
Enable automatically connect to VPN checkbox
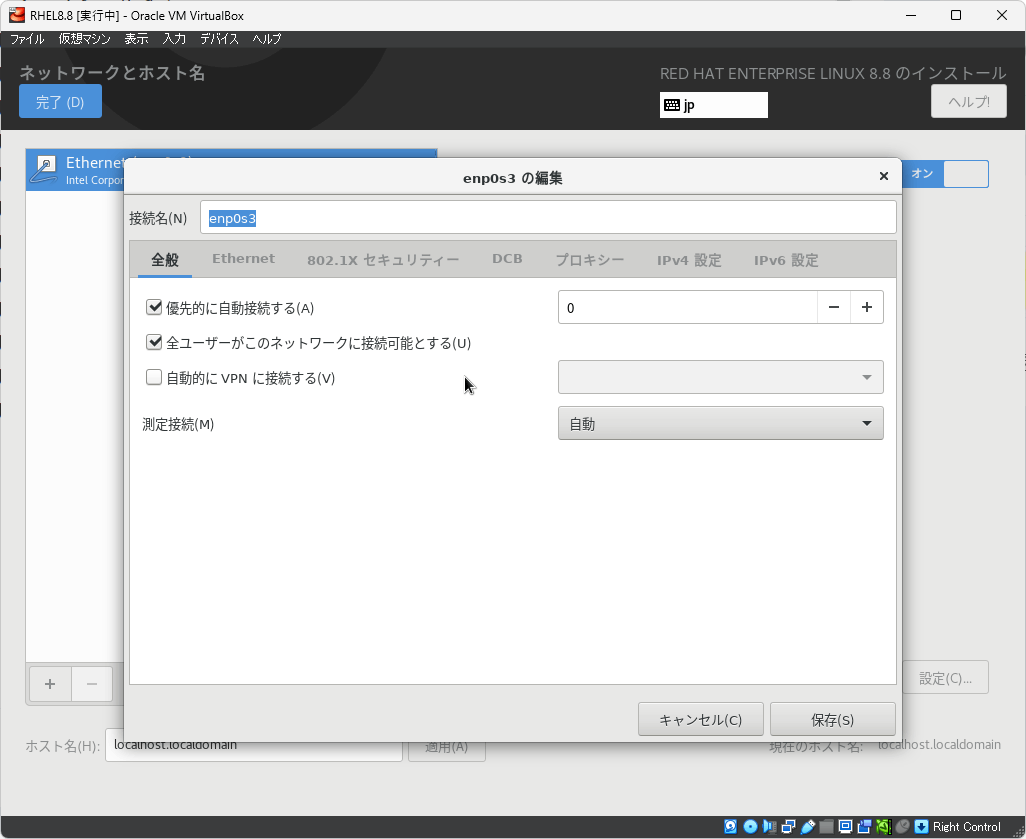(x=154, y=377)
